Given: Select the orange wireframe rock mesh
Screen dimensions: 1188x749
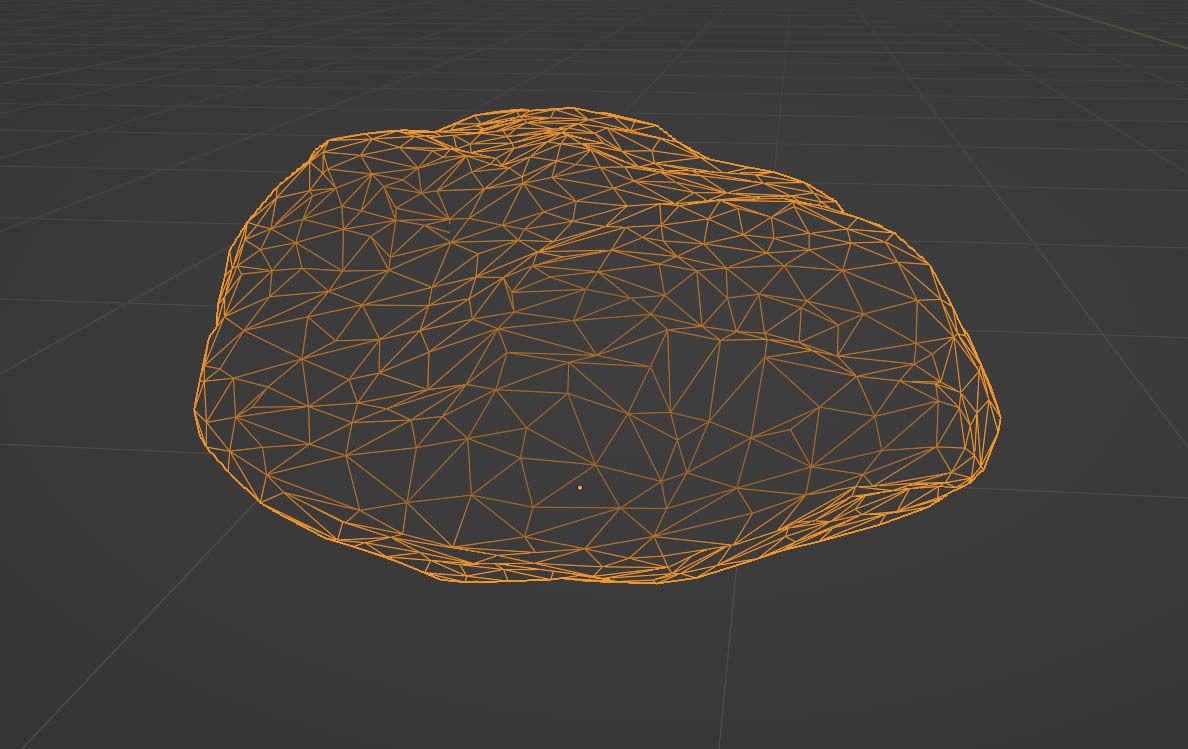Looking at the screenshot, I should [x=597, y=346].
